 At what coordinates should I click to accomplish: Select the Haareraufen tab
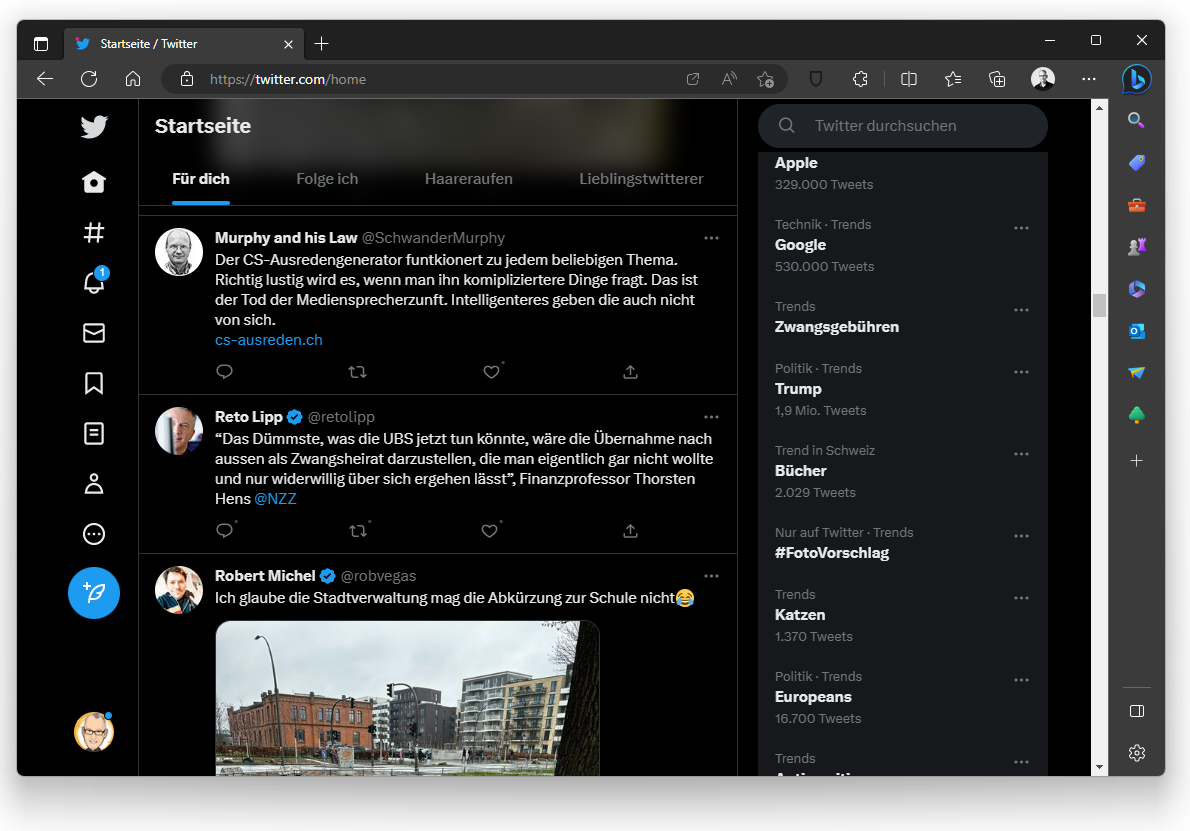468,179
